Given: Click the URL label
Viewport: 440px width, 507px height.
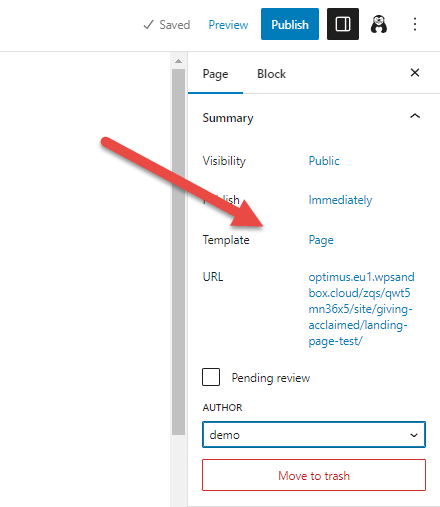Looking at the screenshot, I should point(213,277).
